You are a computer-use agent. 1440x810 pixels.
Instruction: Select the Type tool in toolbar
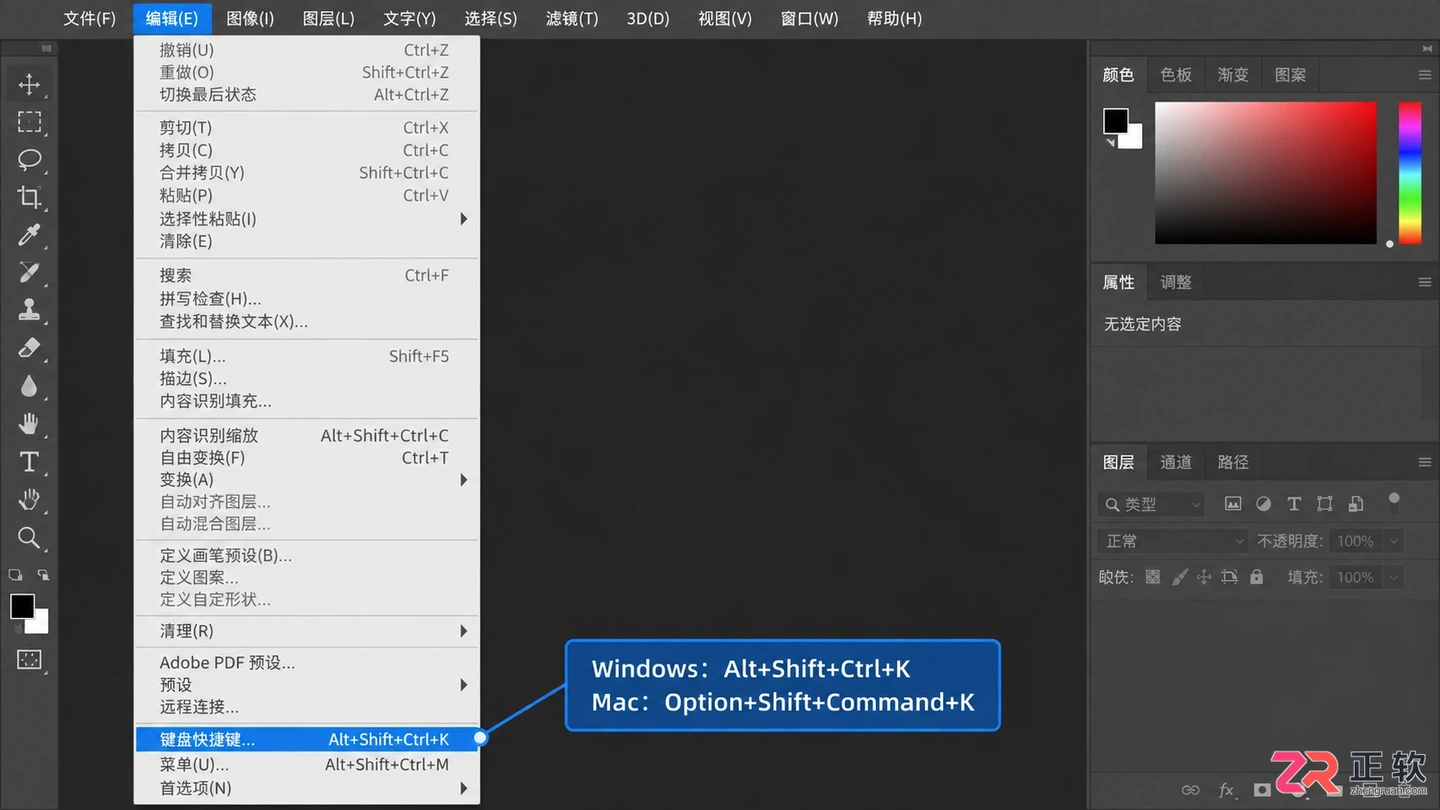(x=29, y=462)
